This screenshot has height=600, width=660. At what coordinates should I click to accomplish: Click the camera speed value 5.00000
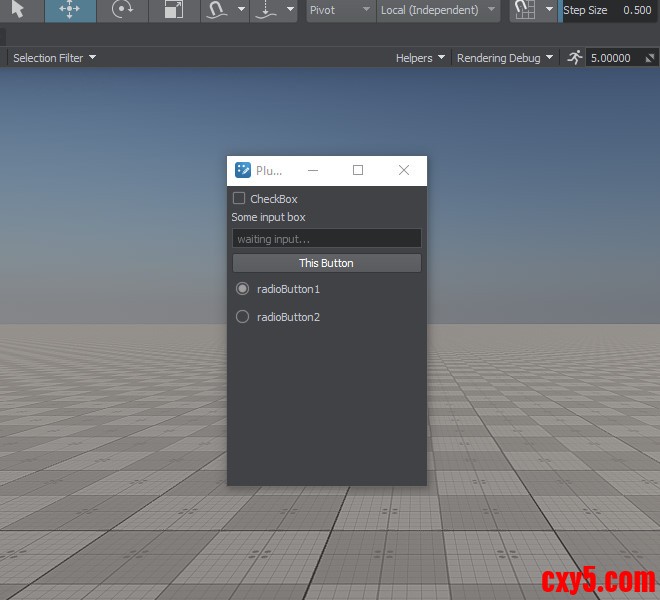point(612,58)
